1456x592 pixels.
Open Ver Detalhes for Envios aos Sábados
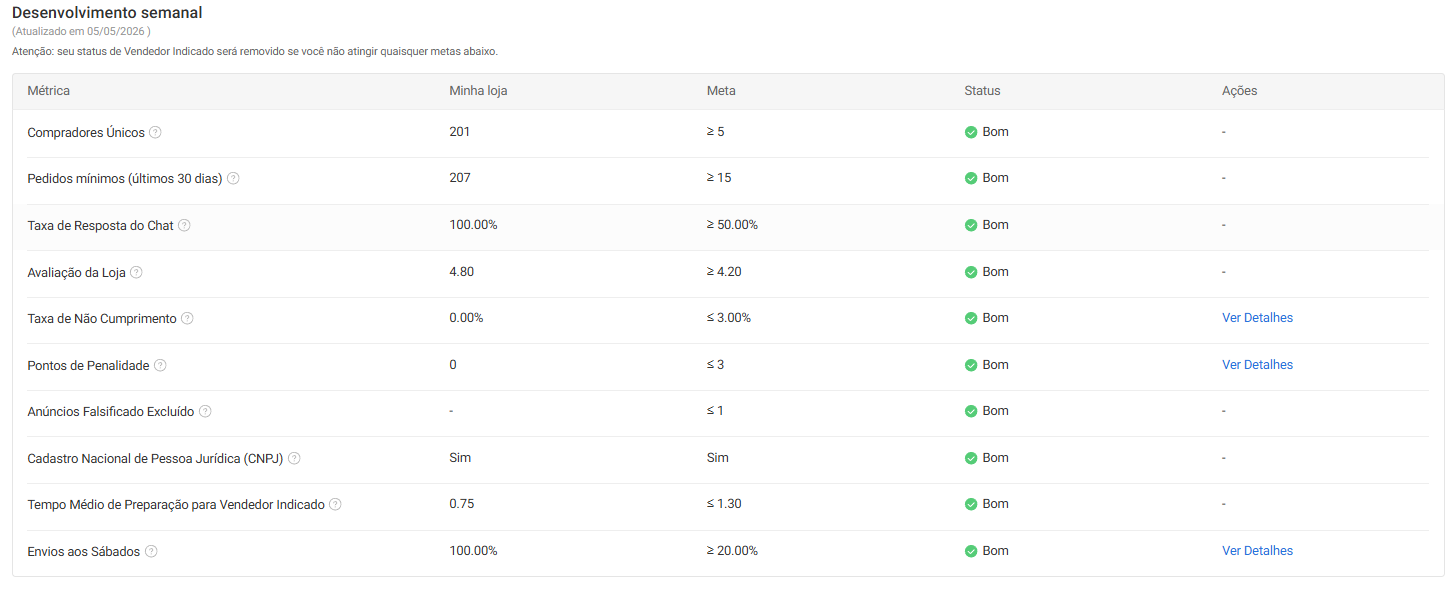pos(1257,551)
